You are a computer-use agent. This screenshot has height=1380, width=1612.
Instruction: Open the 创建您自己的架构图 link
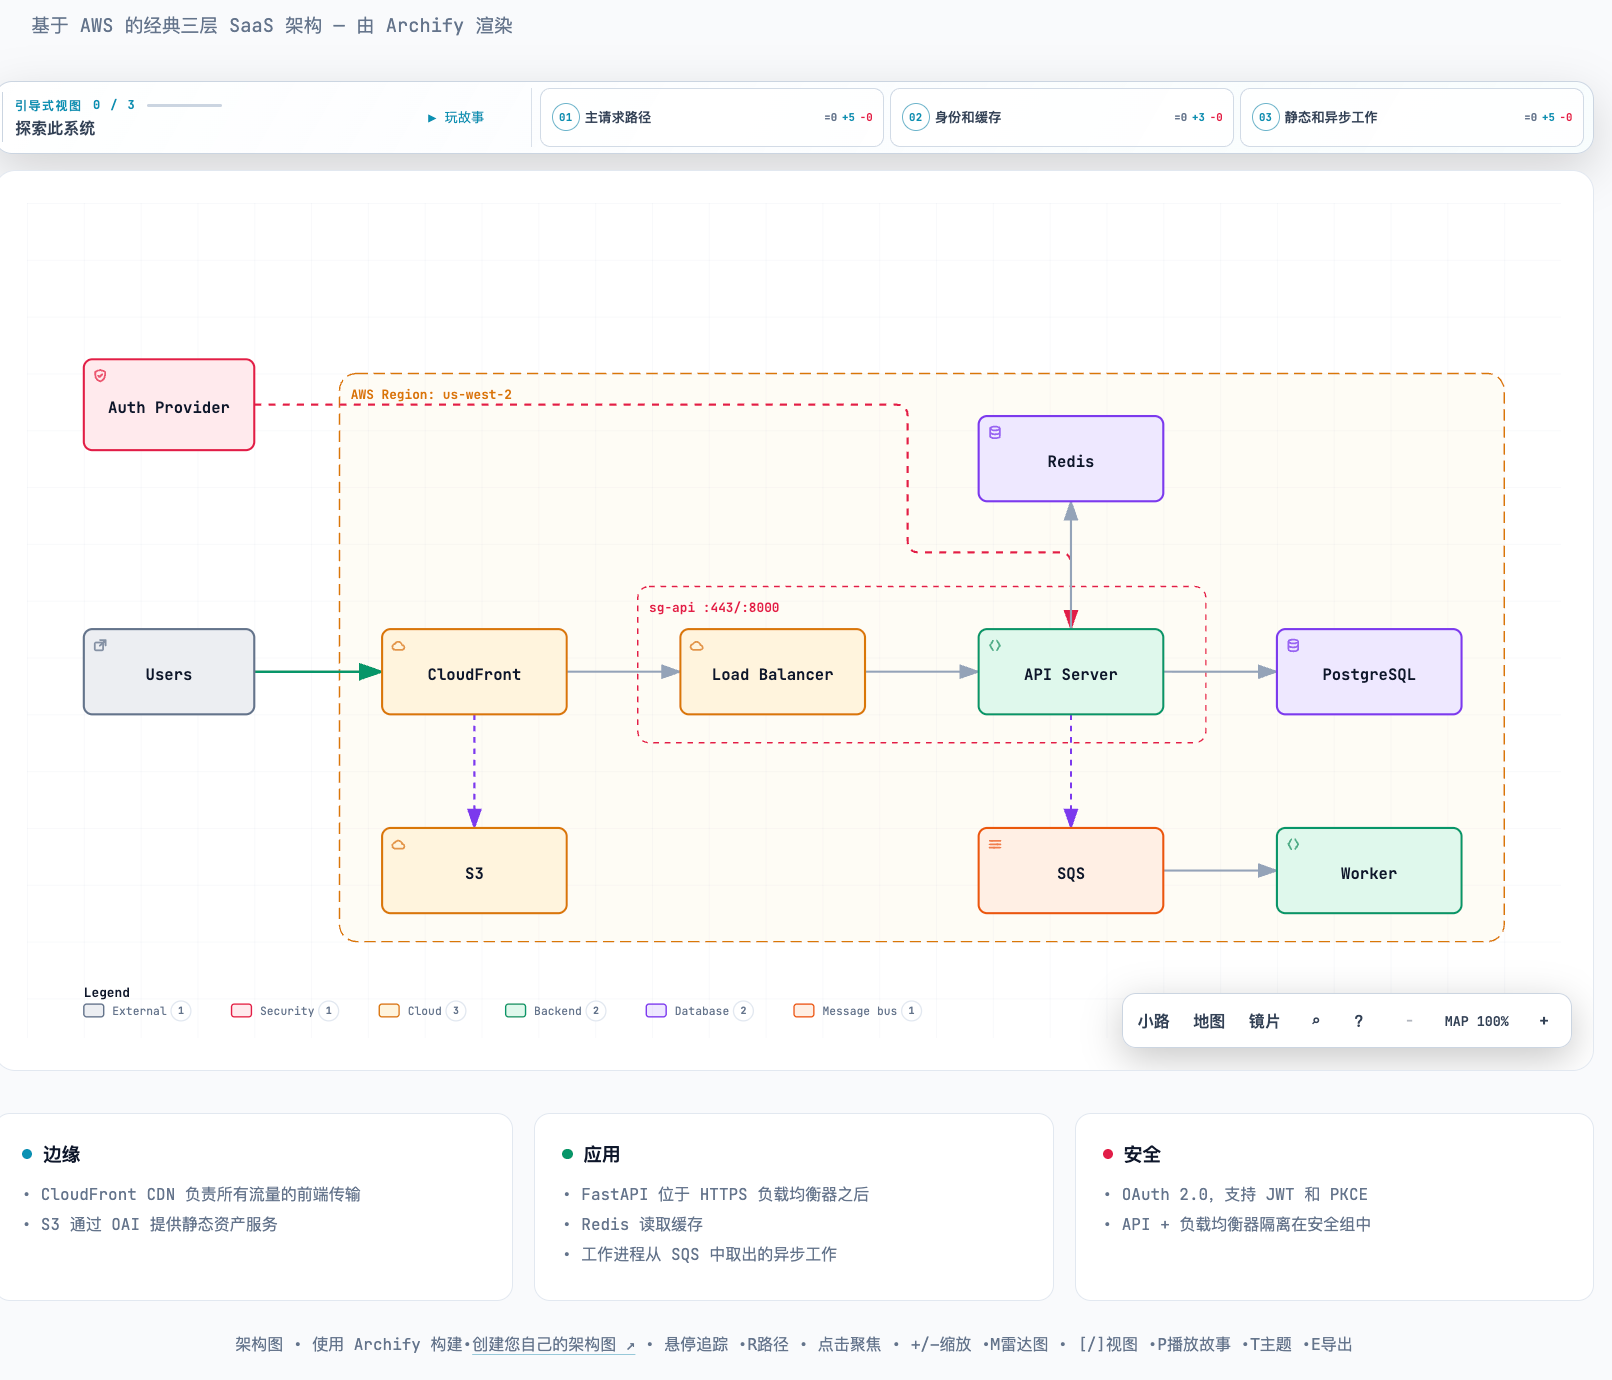point(553,1345)
